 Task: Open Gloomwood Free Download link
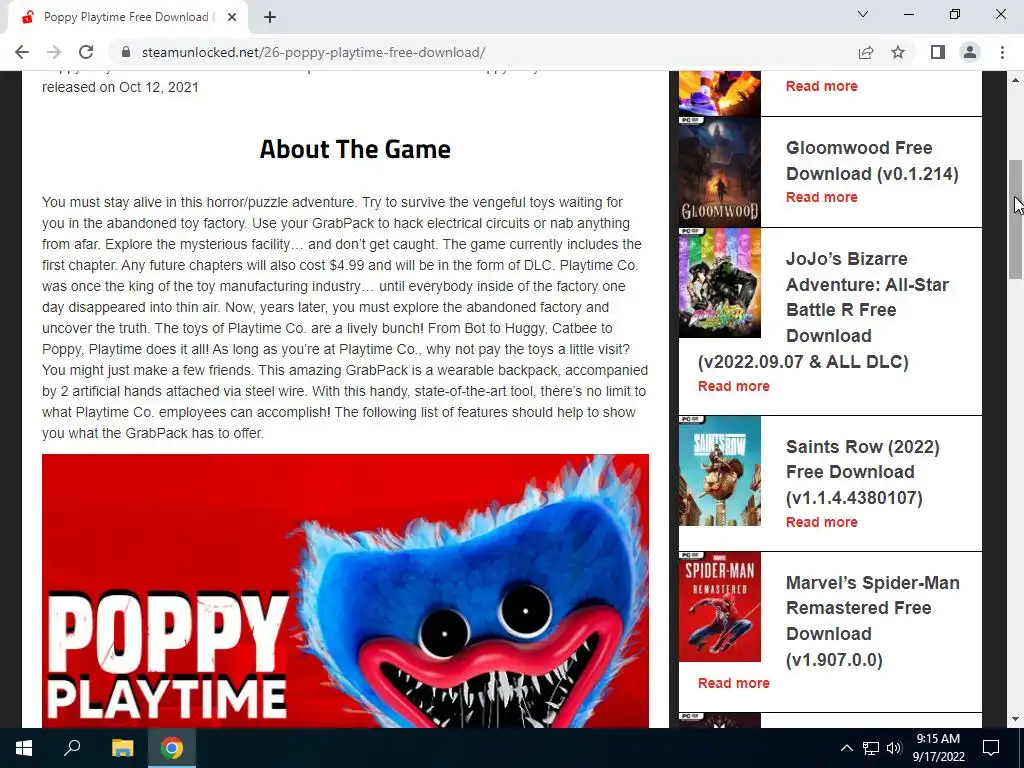click(x=872, y=161)
